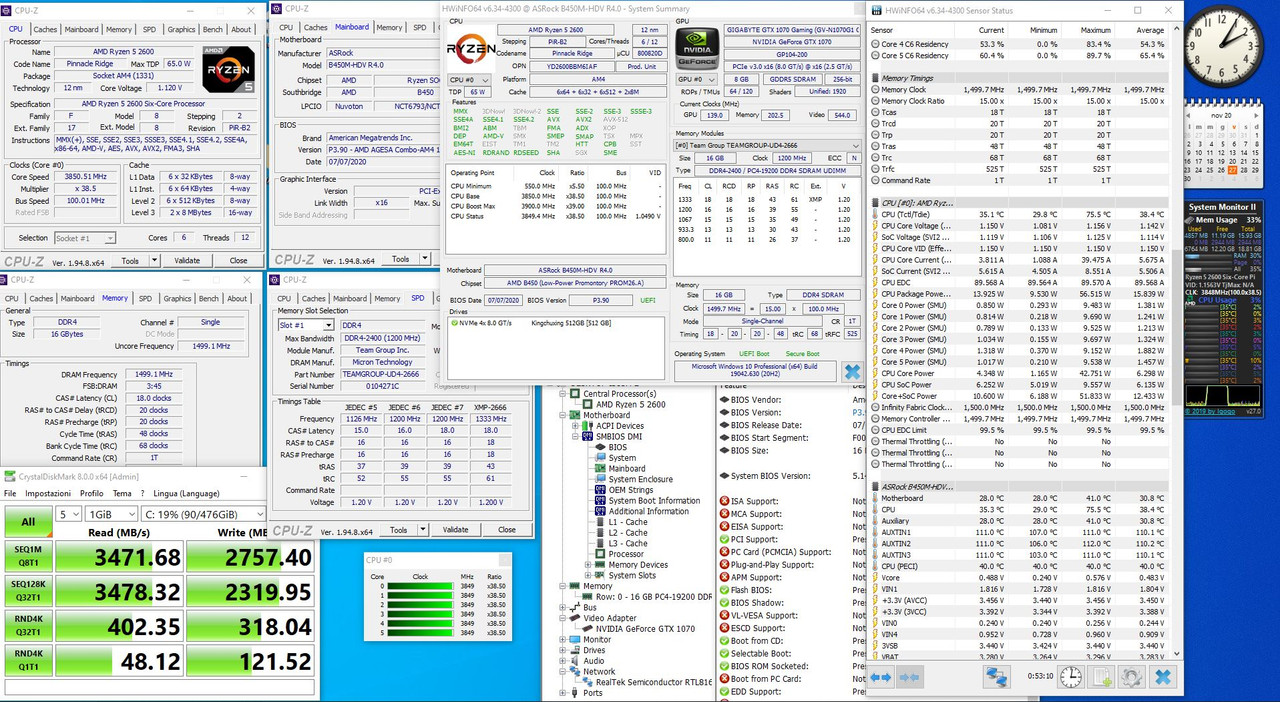
Task: Click the All benchmark button in CrystalDiskMark
Action: coord(28,521)
